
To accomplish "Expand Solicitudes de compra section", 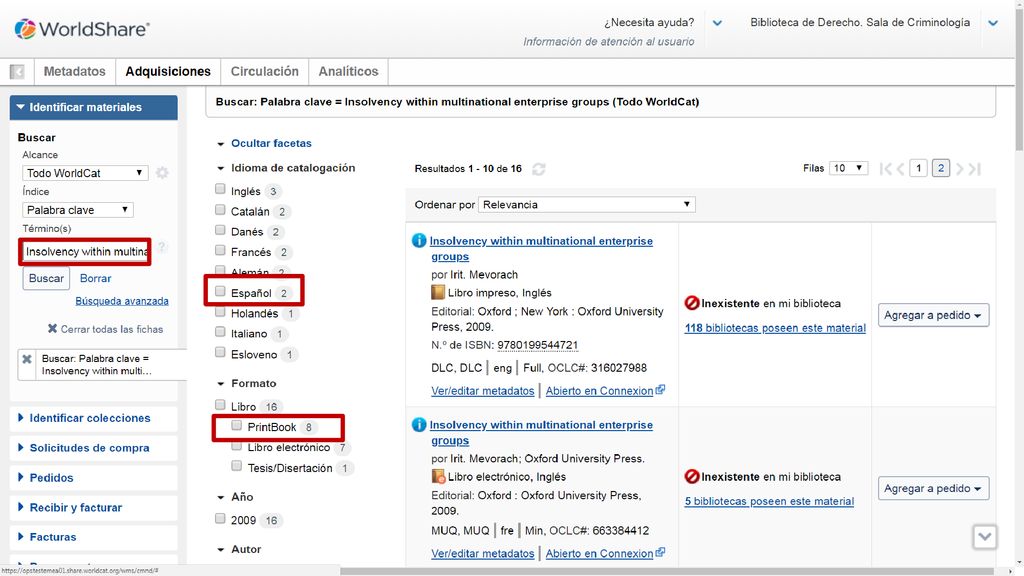I will click(93, 448).
